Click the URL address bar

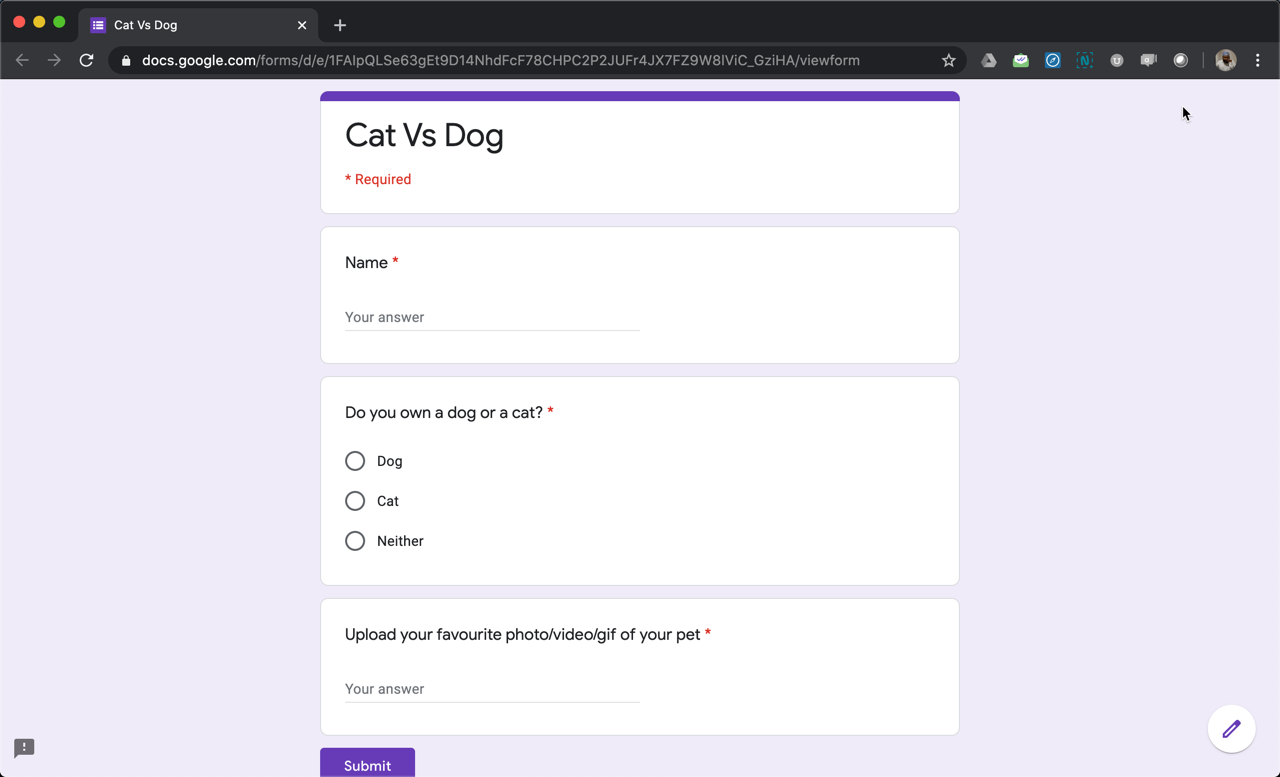tap(500, 61)
